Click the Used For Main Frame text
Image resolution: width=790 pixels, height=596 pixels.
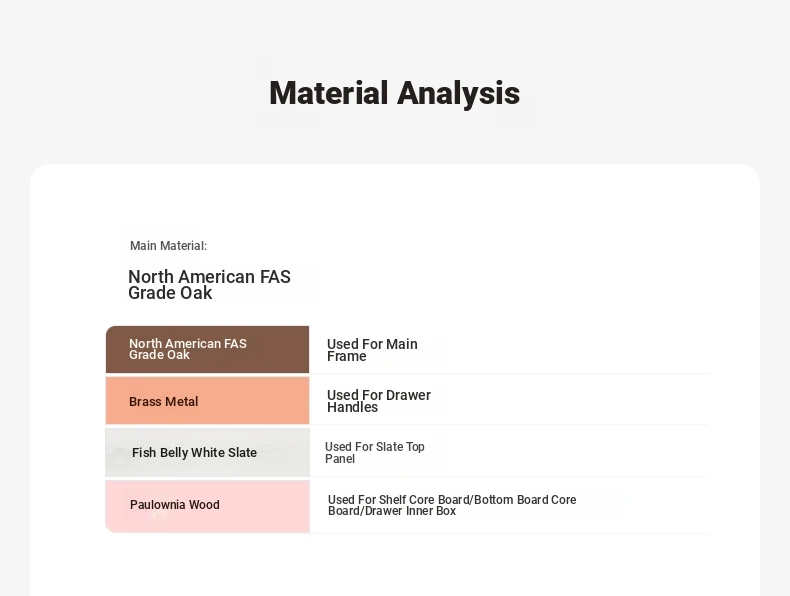[x=372, y=350]
